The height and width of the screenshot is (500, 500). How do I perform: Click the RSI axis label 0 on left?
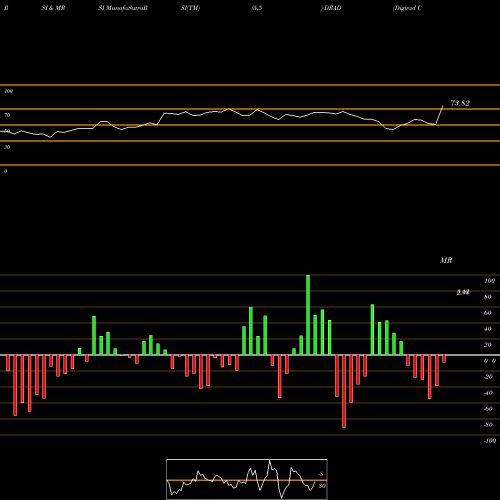[x=5, y=171]
